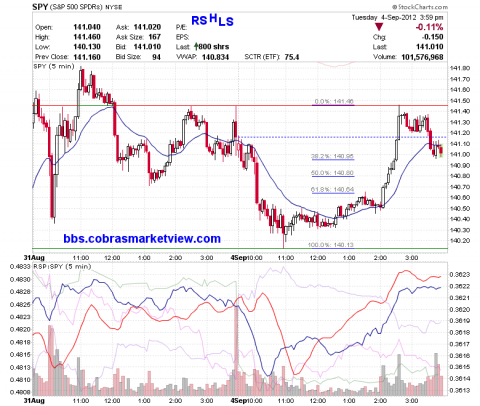This screenshot has height=406, width=480.
Task: Click the '61.8%: 140.64' Fibonacci label
Action: click(332, 190)
